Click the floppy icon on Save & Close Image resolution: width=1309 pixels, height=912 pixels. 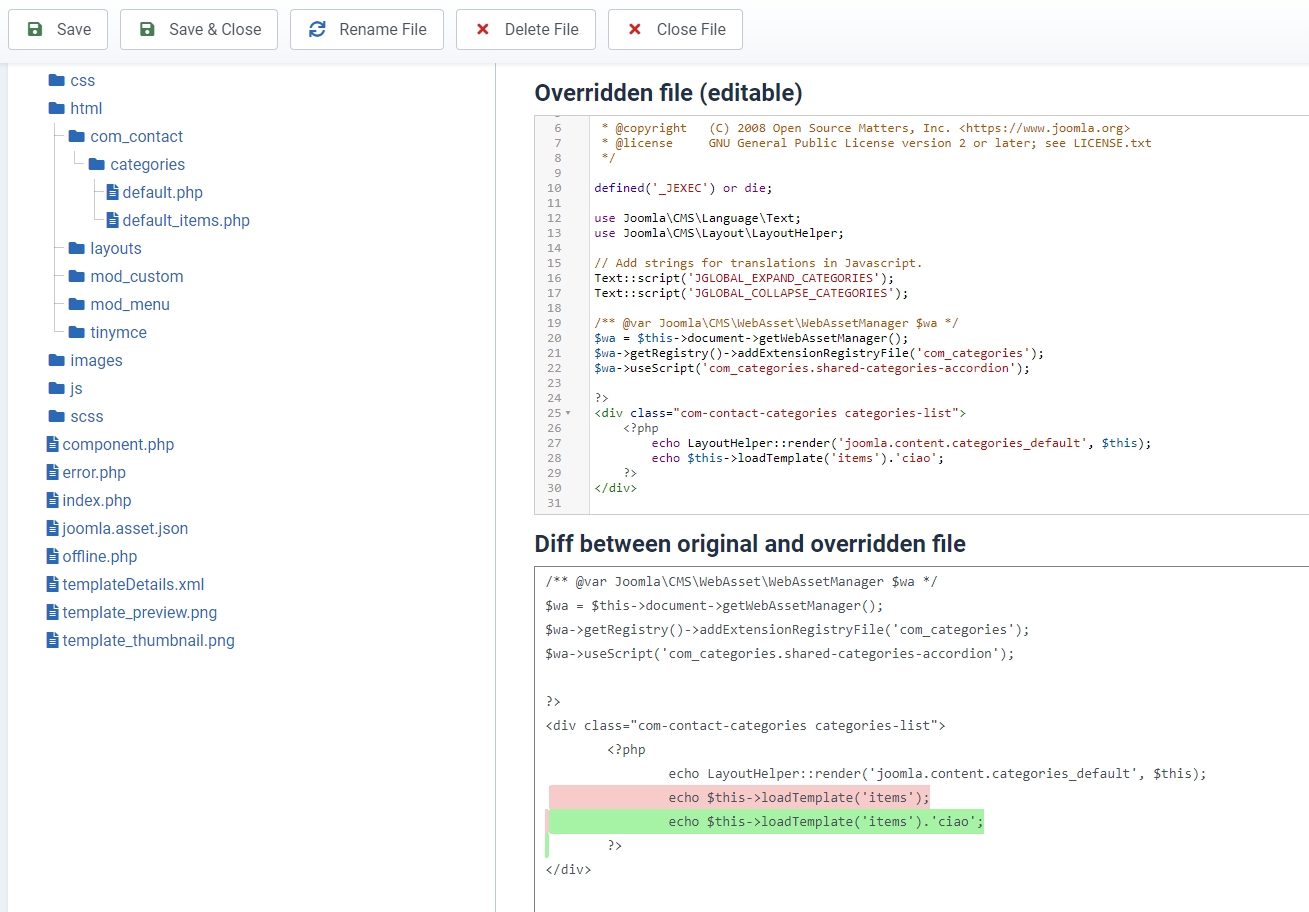pos(147,30)
